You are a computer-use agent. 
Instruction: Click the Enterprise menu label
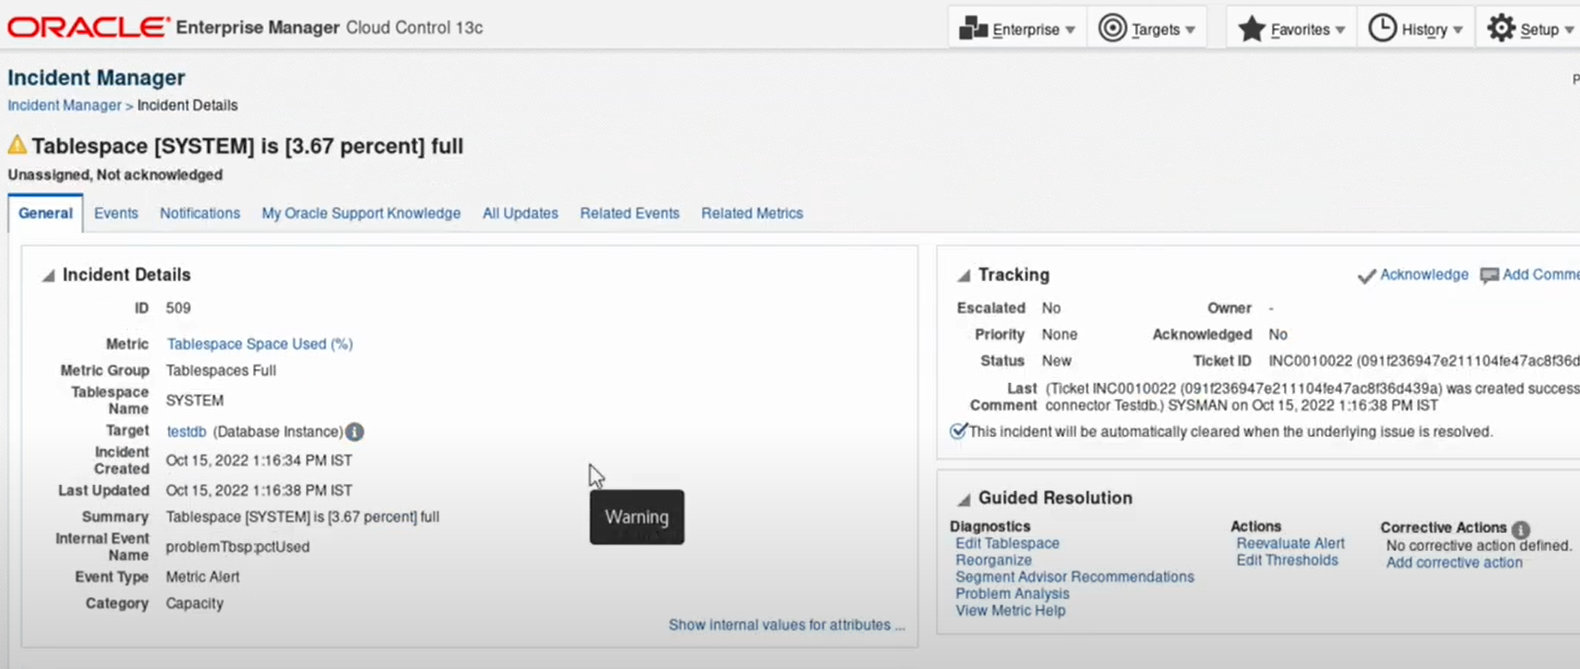point(1026,30)
